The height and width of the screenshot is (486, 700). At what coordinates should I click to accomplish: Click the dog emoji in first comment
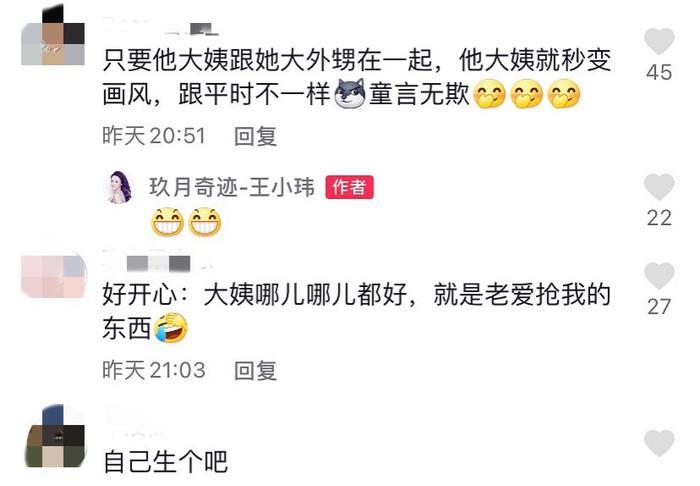[350, 93]
